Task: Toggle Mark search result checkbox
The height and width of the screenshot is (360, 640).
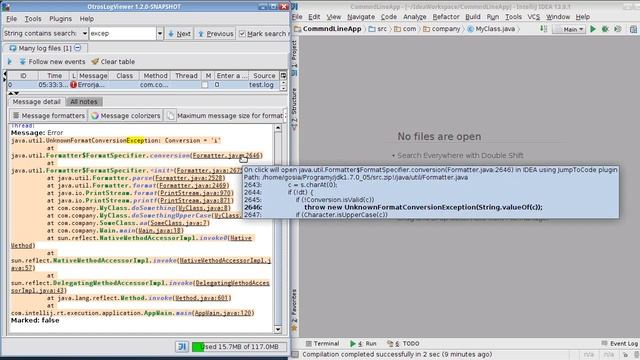Action: 242,34
